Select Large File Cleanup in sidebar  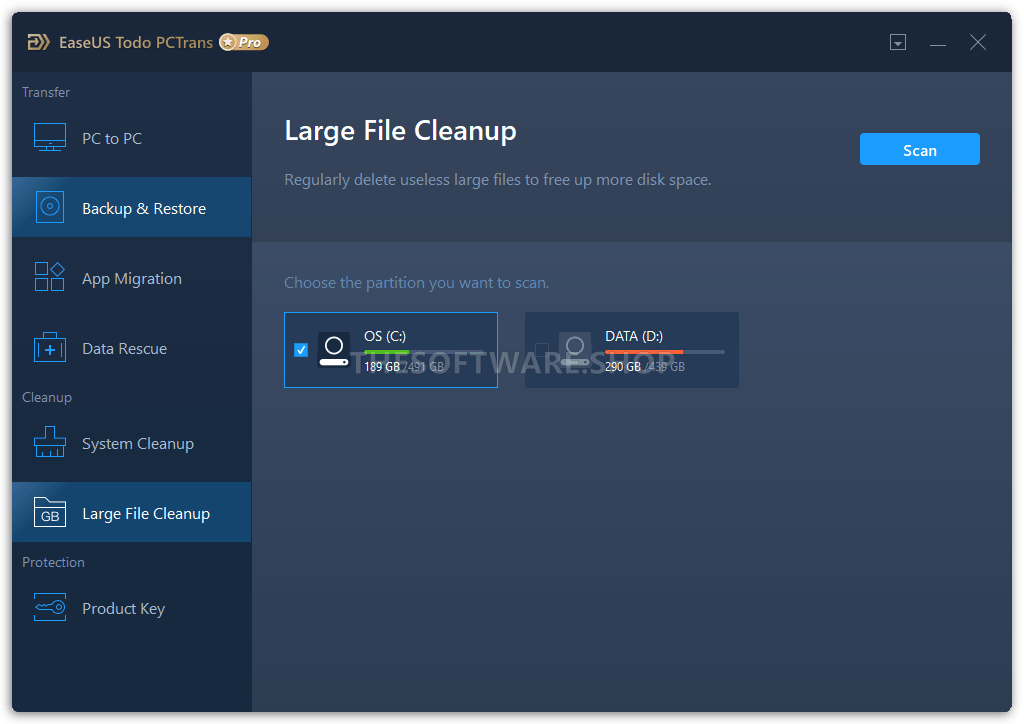pos(131,512)
